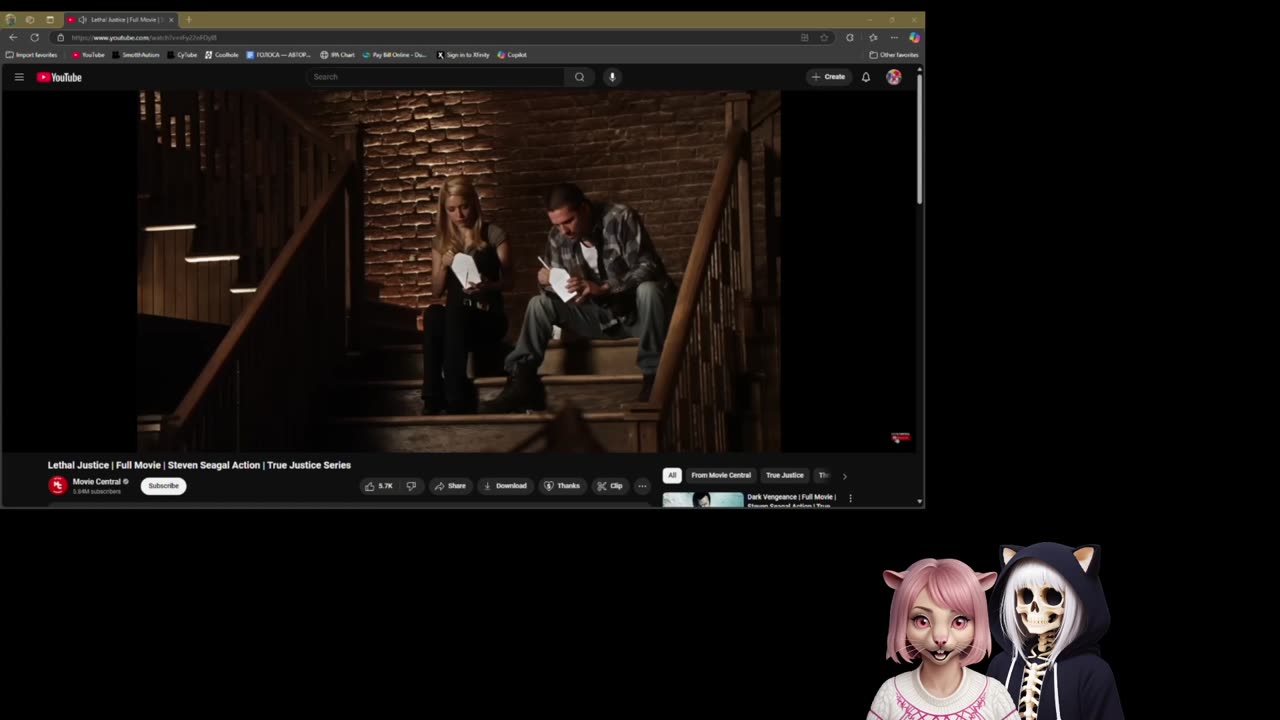This screenshot has height=720, width=1280.
Task: Dislike the video with thumbs down
Action: 411,486
